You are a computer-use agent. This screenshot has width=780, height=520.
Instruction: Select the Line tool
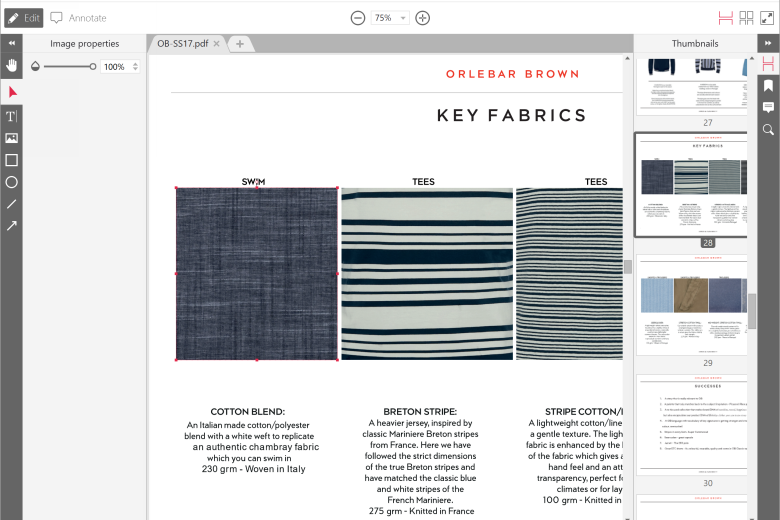(11, 204)
